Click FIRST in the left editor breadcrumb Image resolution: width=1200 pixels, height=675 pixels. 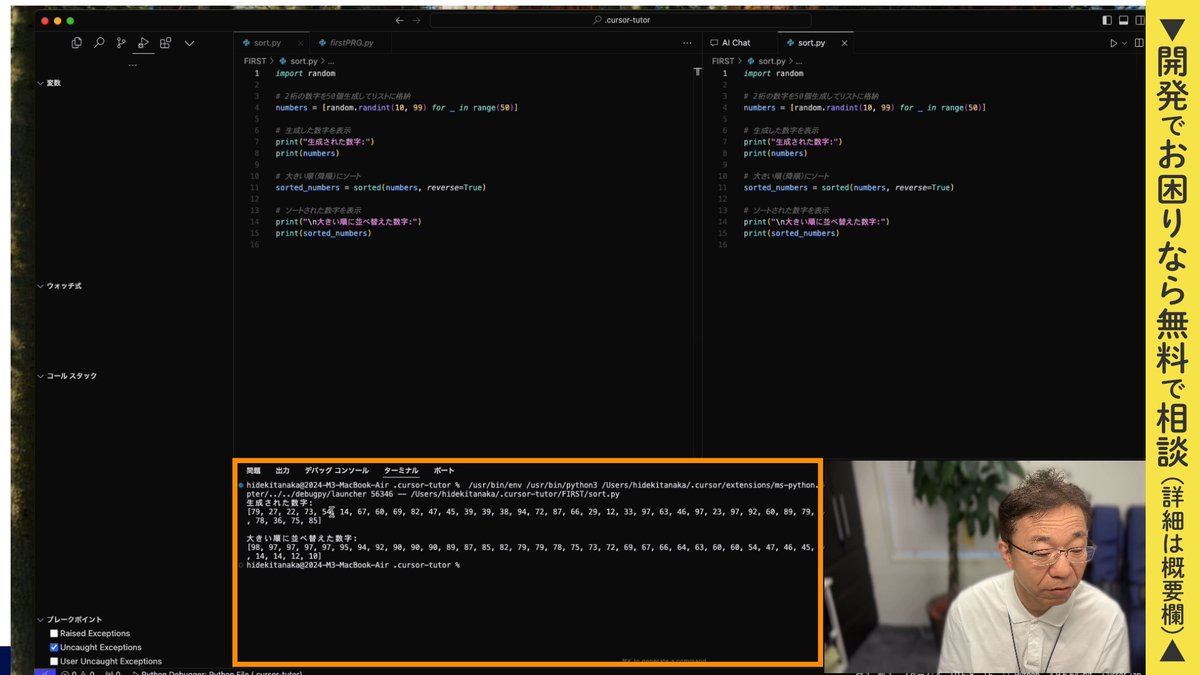click(255, 61)
